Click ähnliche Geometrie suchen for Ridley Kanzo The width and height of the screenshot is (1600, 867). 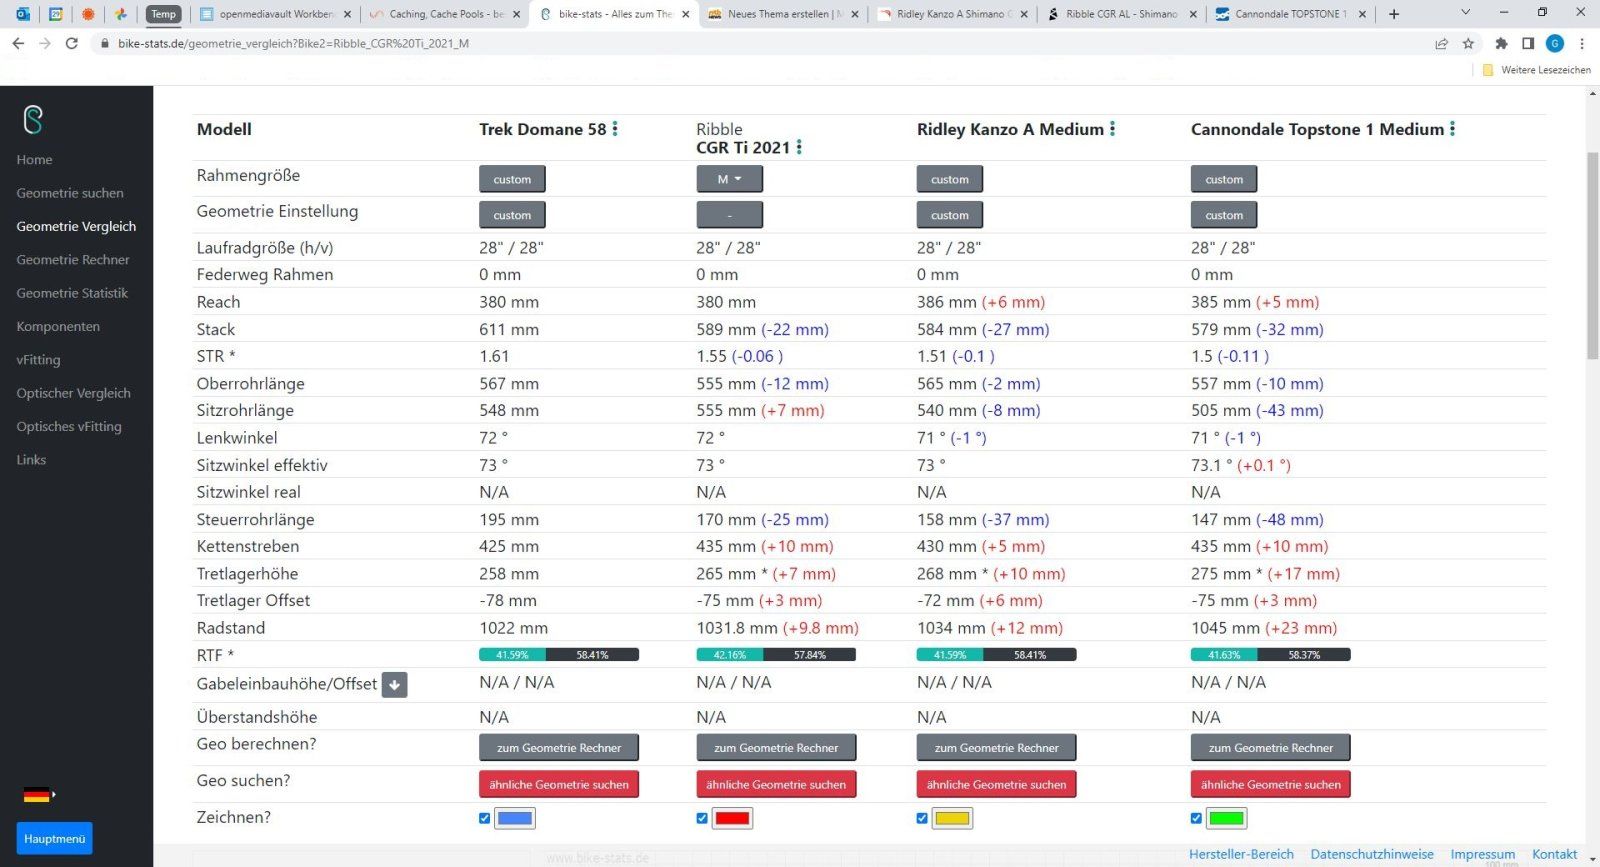pos(996,785)
